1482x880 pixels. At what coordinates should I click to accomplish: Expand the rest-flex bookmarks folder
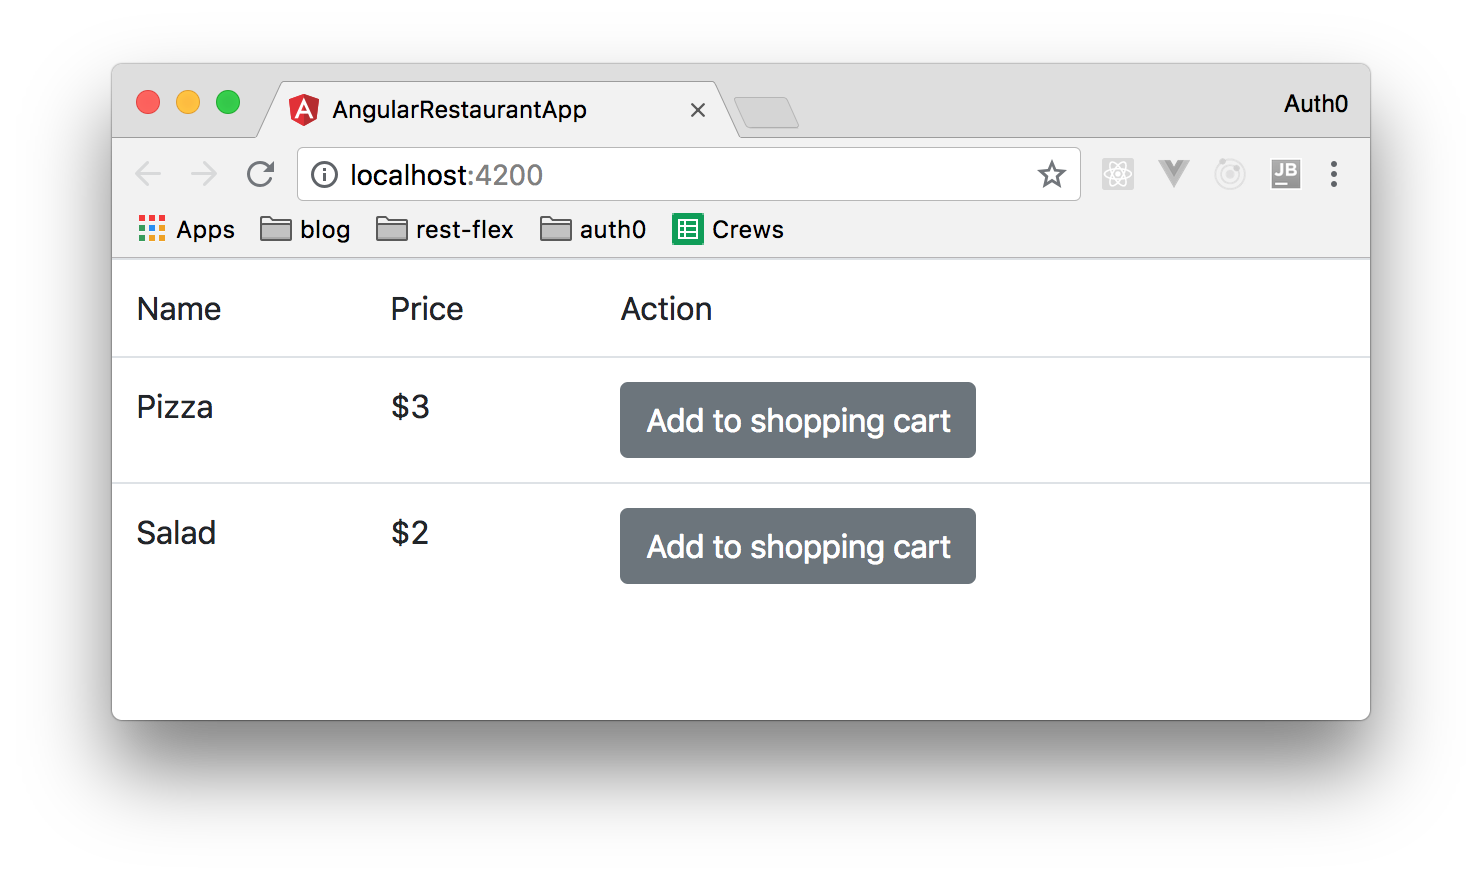click(x=445, y=229)
